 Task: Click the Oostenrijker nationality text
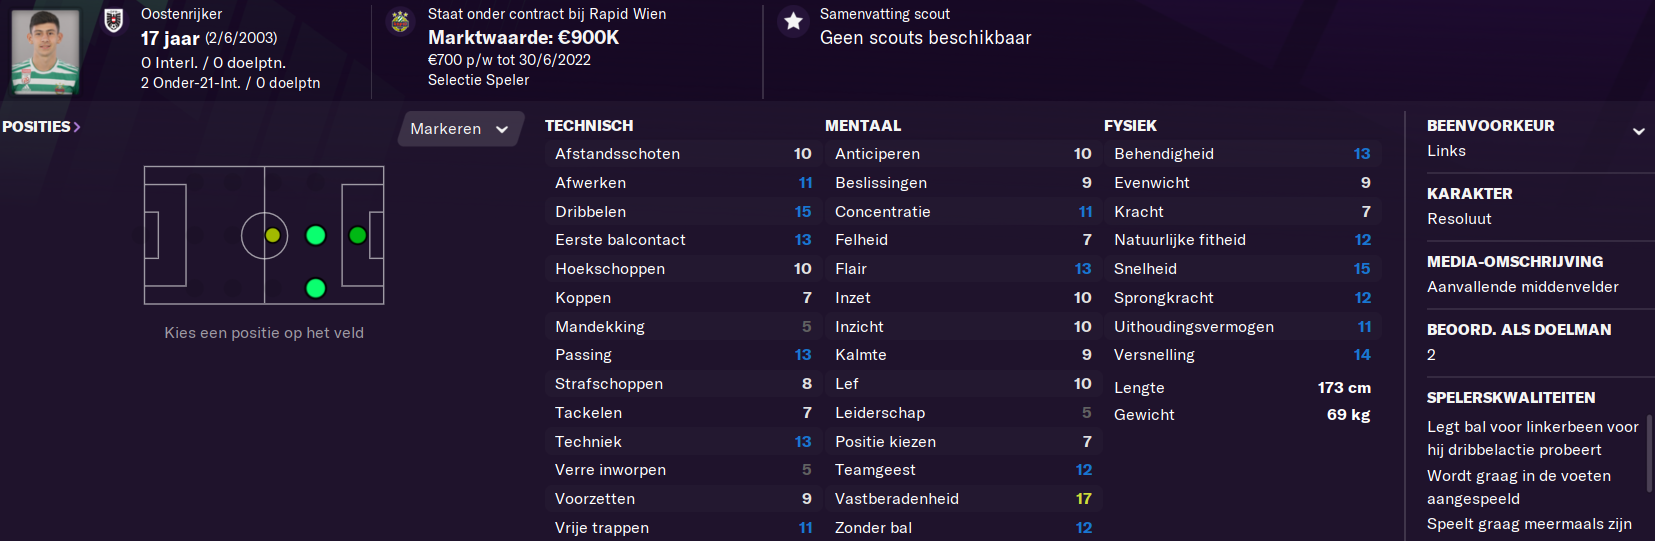[x=181, y=14]
